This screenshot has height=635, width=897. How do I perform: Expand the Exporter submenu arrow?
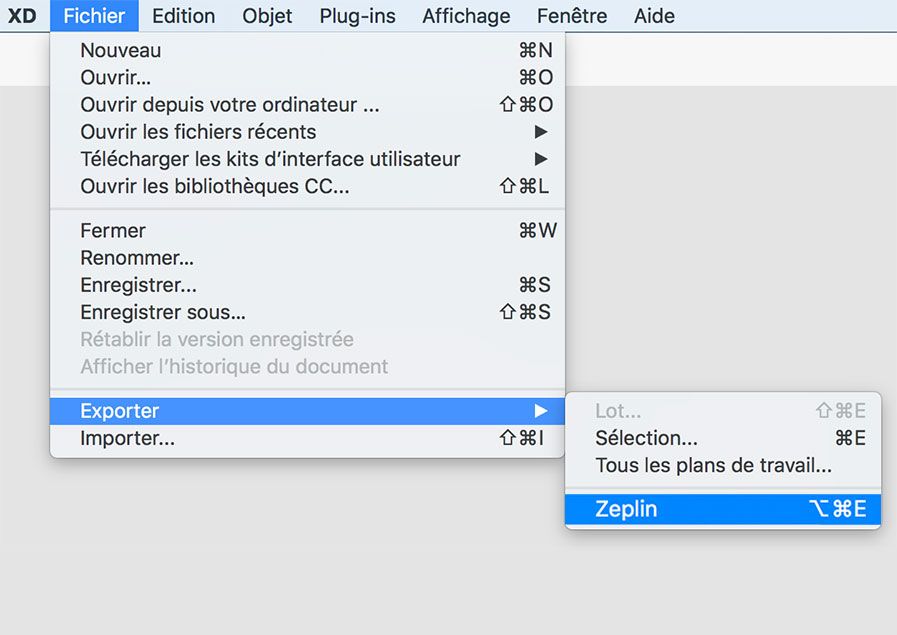540,410
